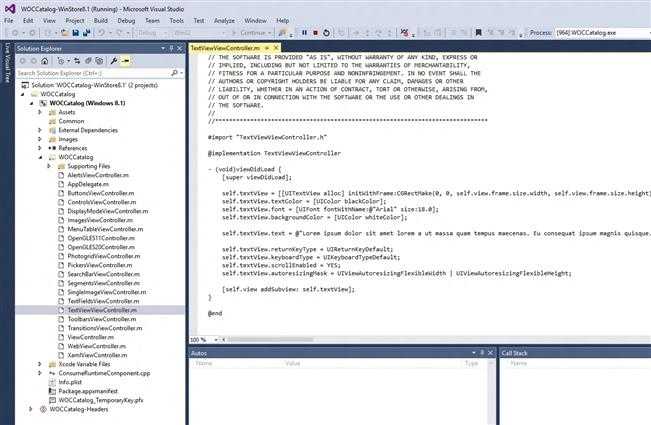Image resolution: width=651 pixels, height=425 pixels.
Task: Click the red Stop Debugging button
Action: tap(316, 32)
